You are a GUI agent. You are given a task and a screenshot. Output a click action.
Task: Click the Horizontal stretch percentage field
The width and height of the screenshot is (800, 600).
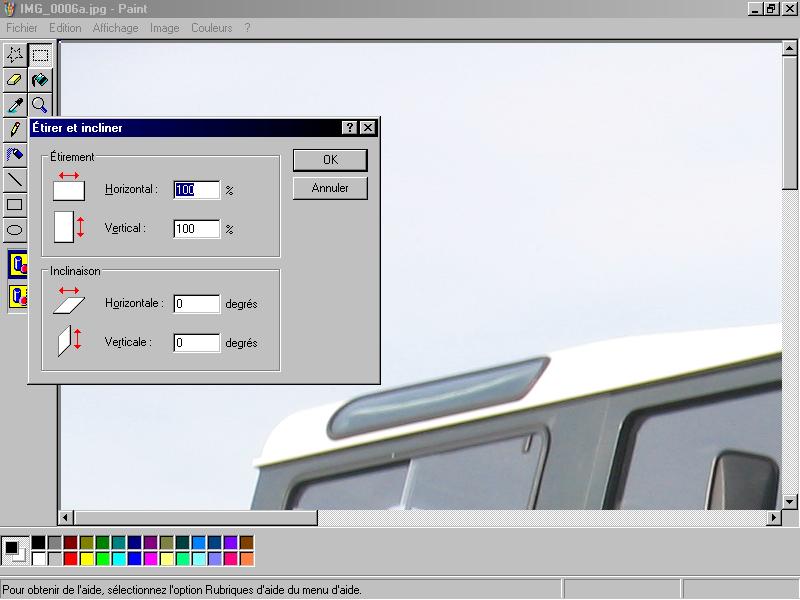197,189
